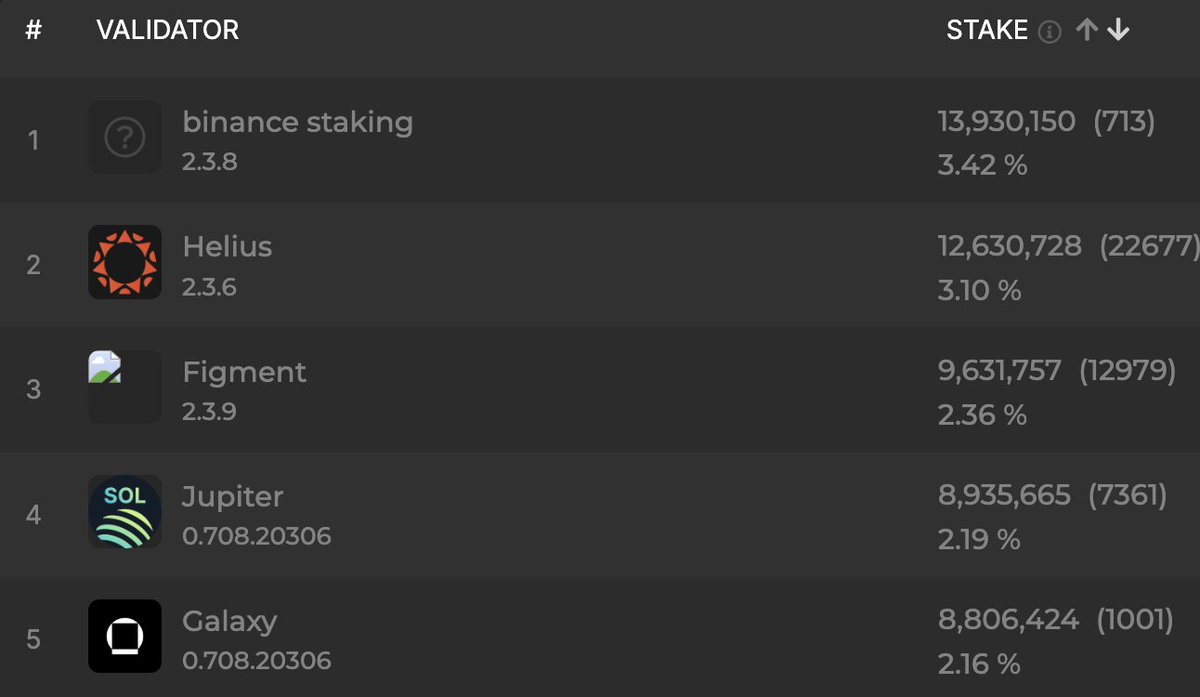Screen dimensions: 1200x697
Task: Select row number 5 for Galaxy
Action: (x=33, y=639)
